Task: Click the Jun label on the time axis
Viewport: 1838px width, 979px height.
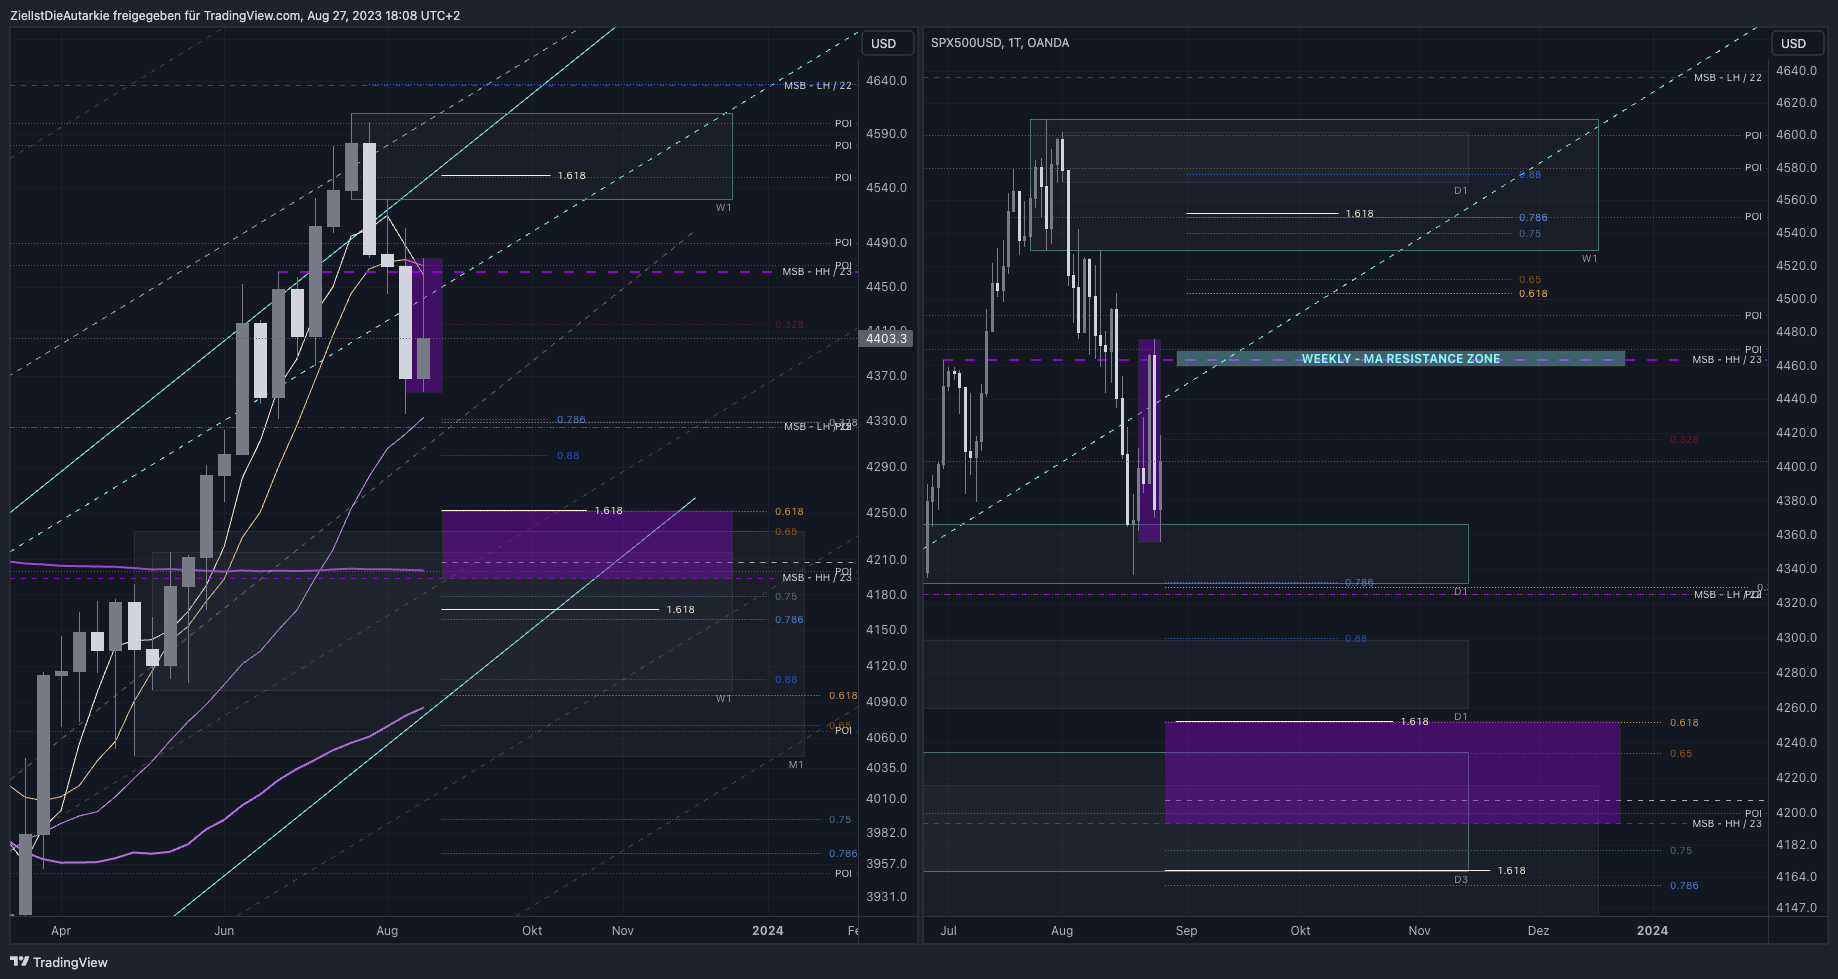Action: pos(224,931)
